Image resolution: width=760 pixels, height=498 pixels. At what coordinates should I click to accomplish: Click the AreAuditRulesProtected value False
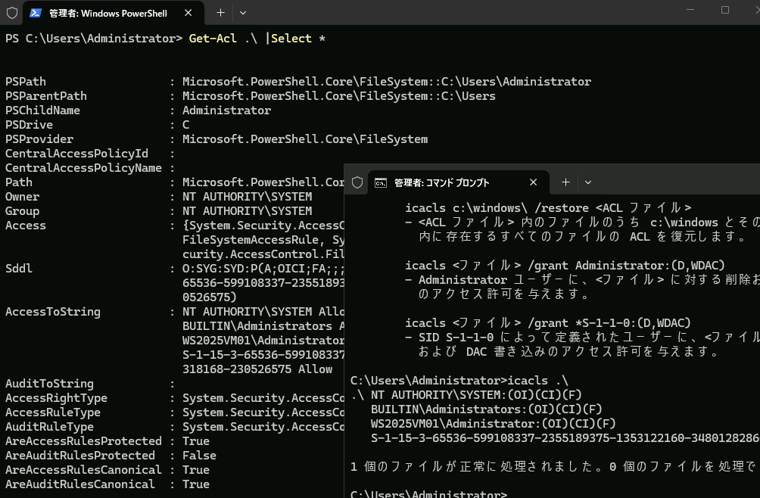pos(199,456)
